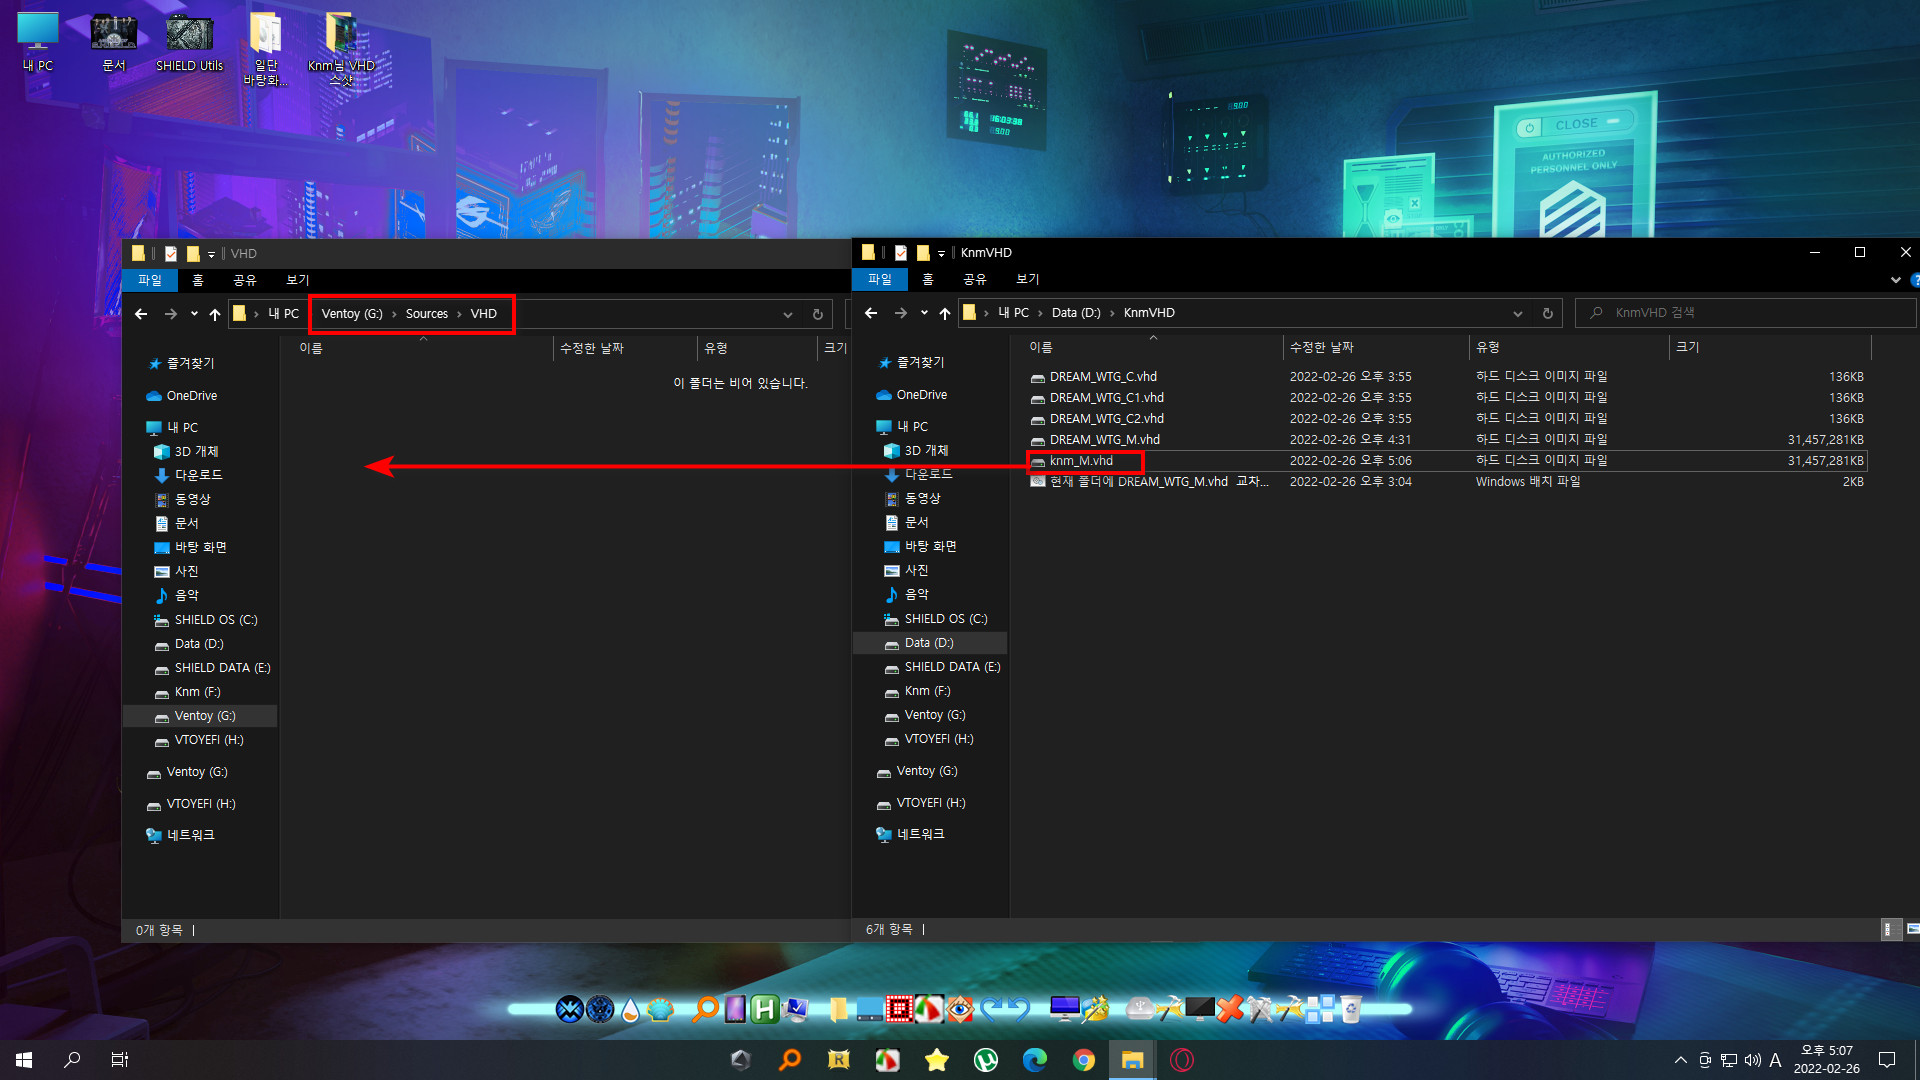
Task: Launch the tablet device dock icon
Action: 735,1009
